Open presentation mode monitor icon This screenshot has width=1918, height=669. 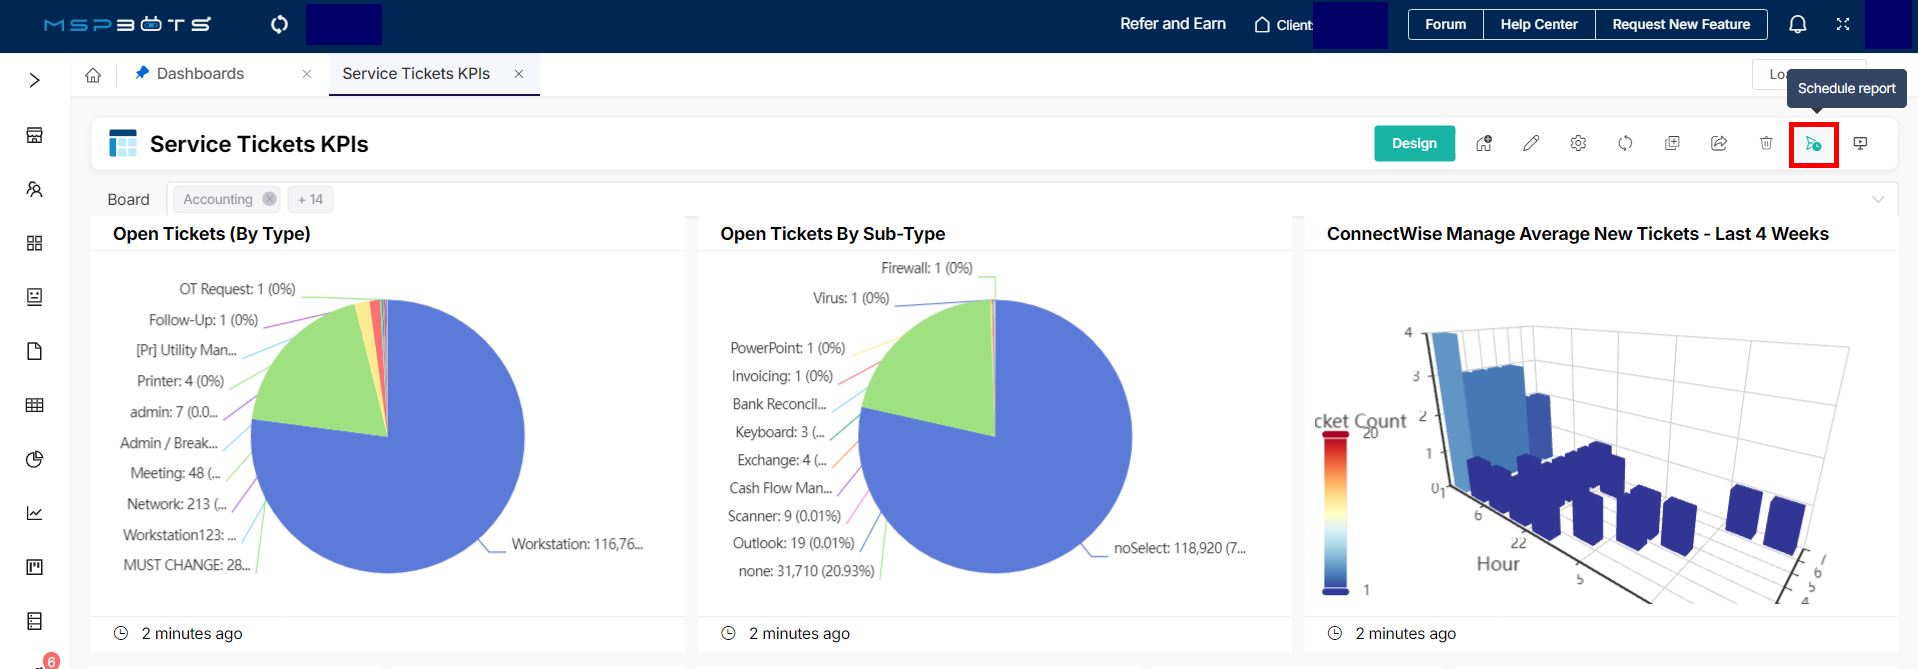(x=1860, y=144)
